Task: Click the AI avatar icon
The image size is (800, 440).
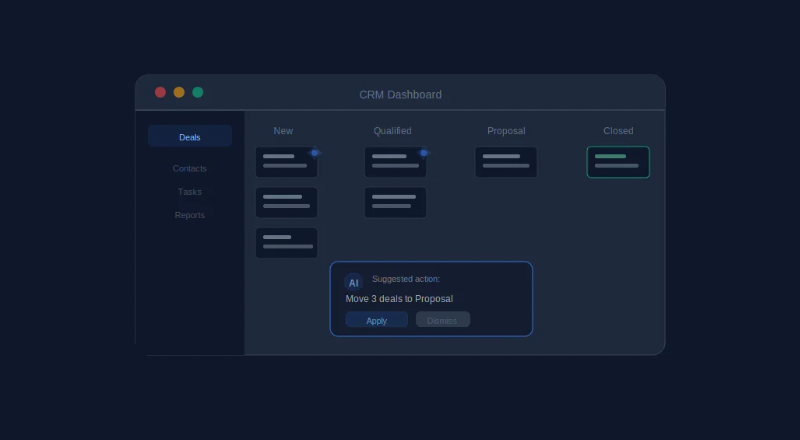Action: click(354, 283)
